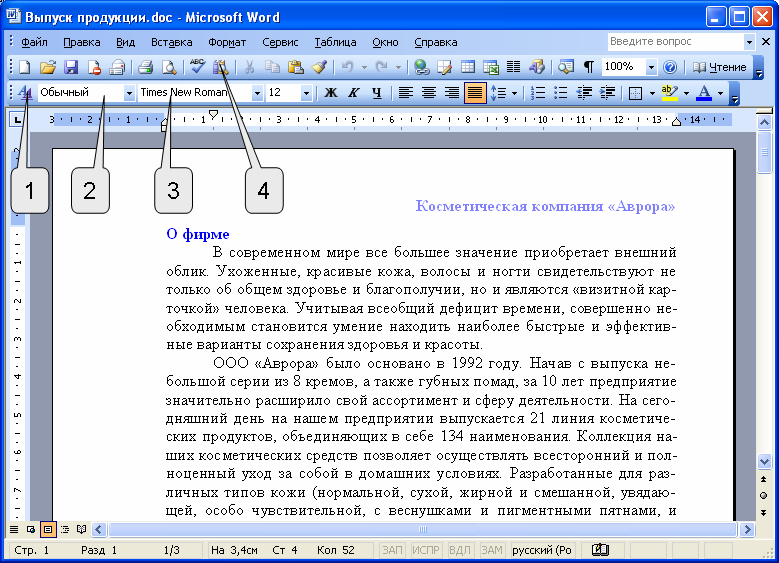
Task: Expand the undo history dropdown arrow
Action: point(364,67)
